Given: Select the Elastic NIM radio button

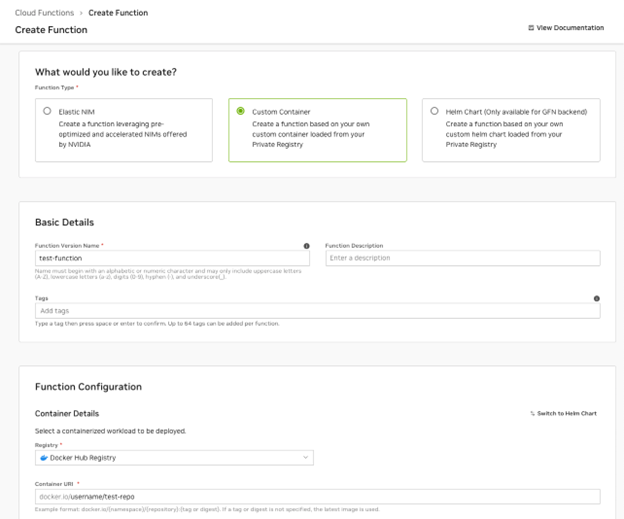Looking at the screenshot, I should pos(47,111).
